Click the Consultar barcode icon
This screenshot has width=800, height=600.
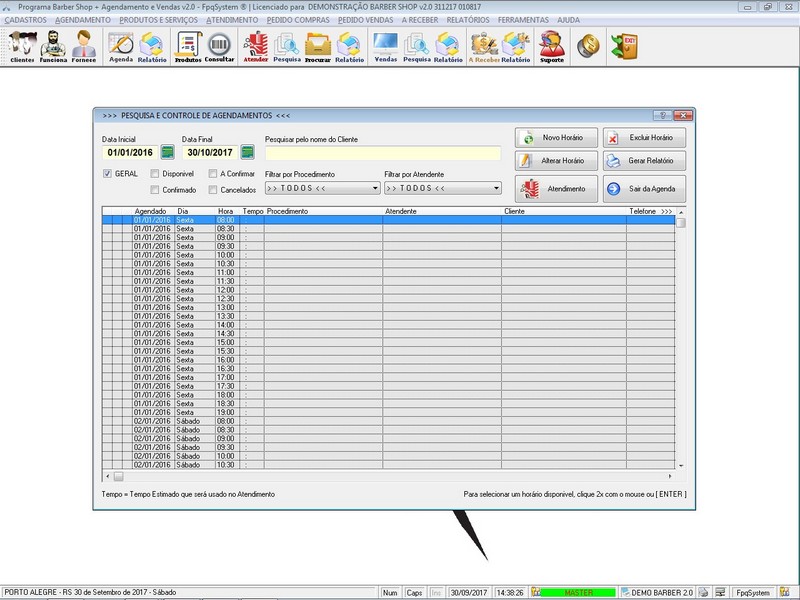tap(219, 46)
